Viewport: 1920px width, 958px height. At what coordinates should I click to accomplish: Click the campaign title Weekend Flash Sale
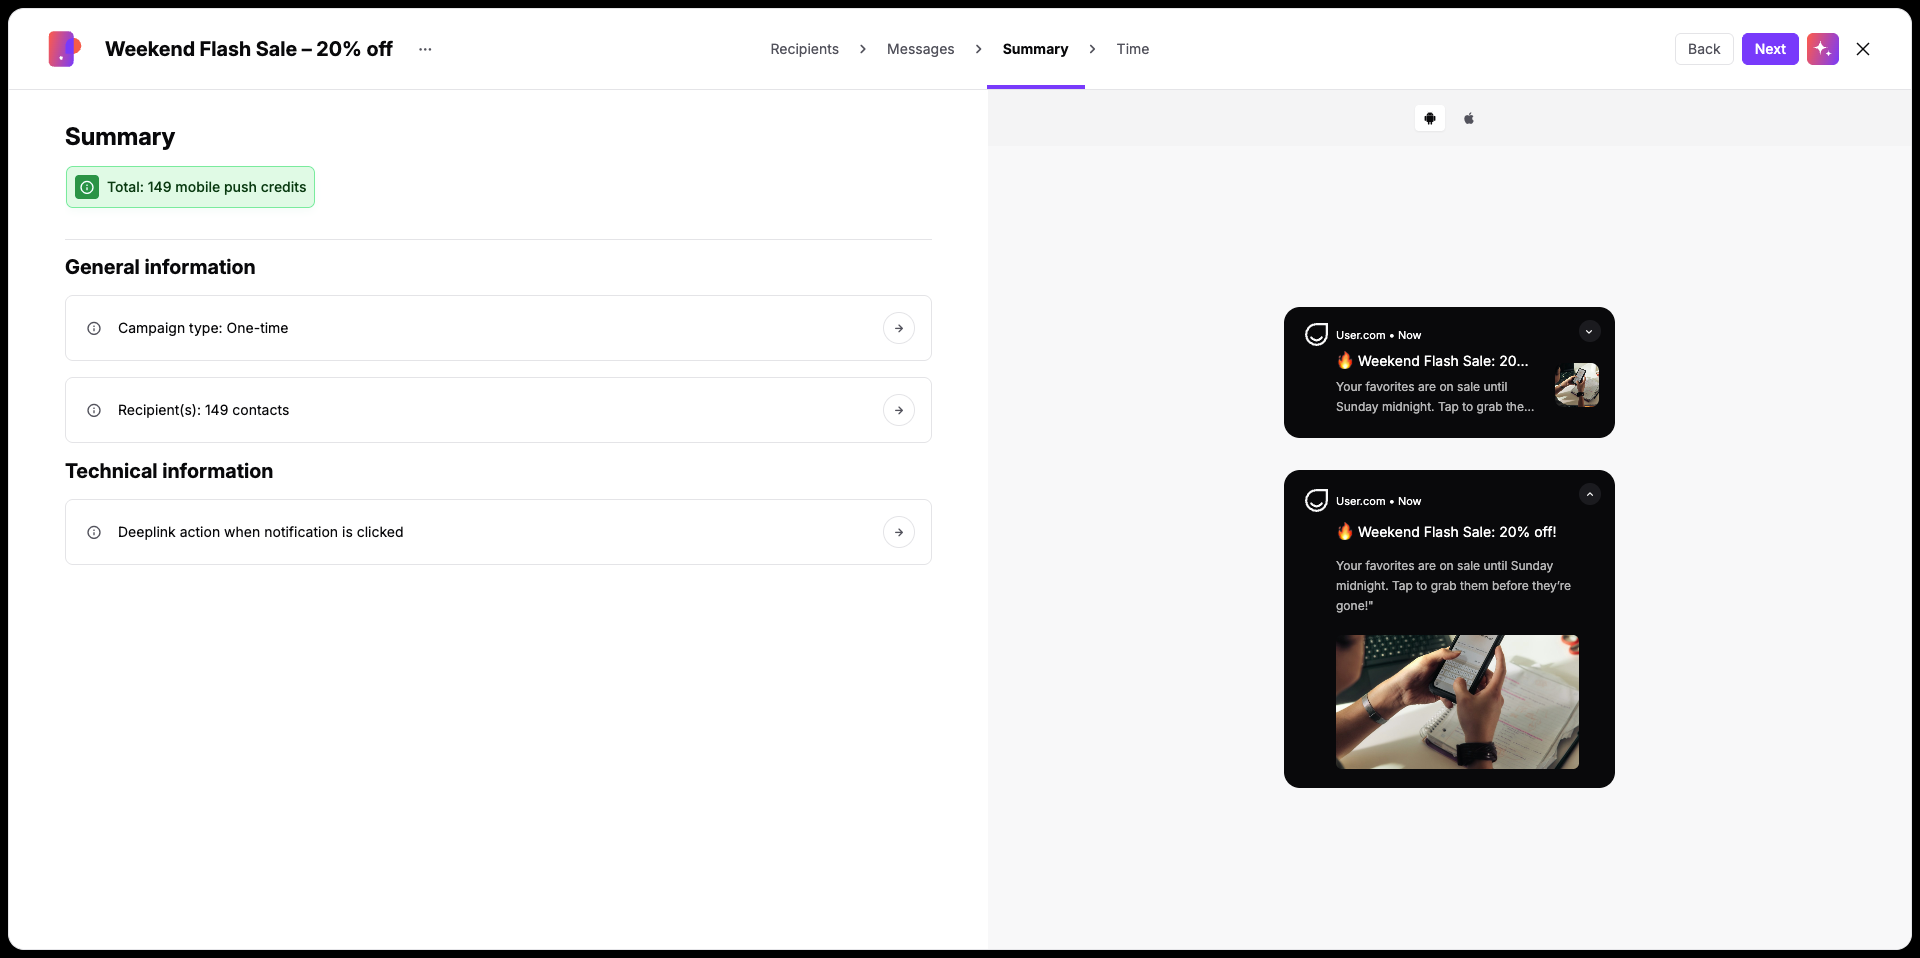click(249, 49)
